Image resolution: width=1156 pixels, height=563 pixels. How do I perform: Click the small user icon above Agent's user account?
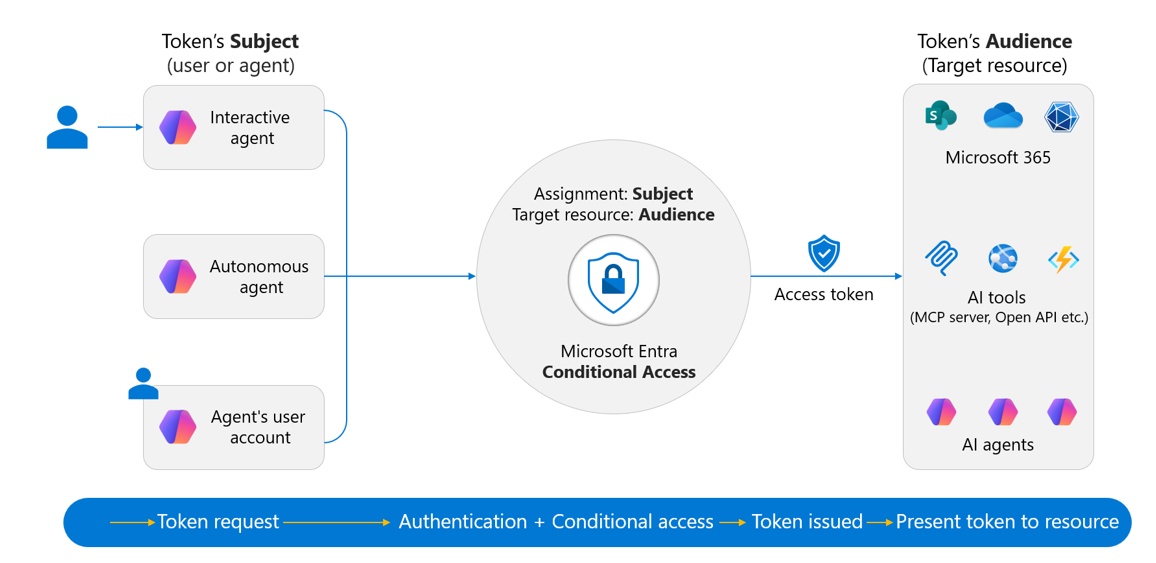click(143, 383)
